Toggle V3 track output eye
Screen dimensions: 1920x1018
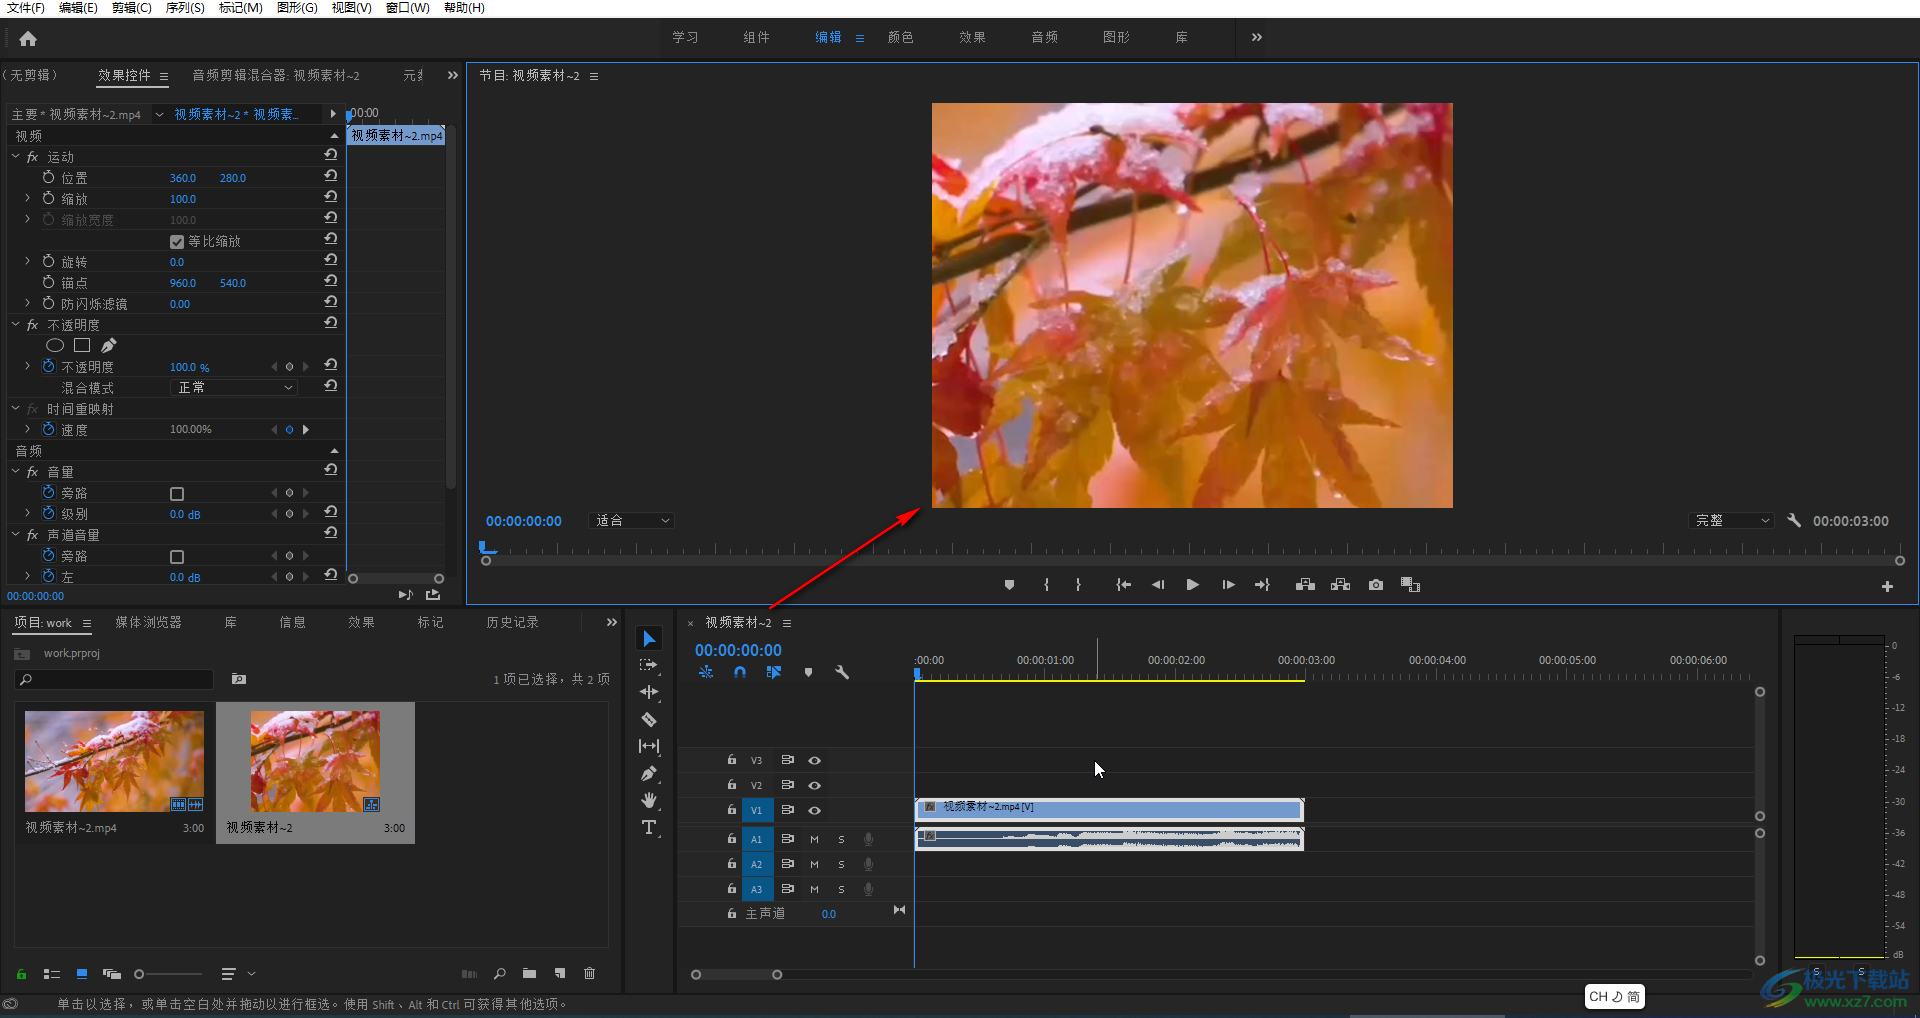tap(814, 760)
